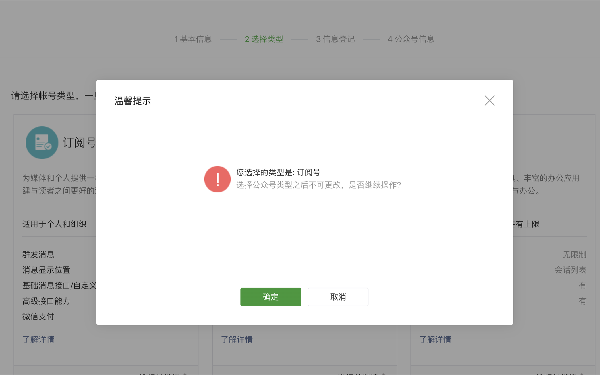Cancel the dialog with 取消
The image size is (600, 375).
pyautogui.click(x=338, y=297)
